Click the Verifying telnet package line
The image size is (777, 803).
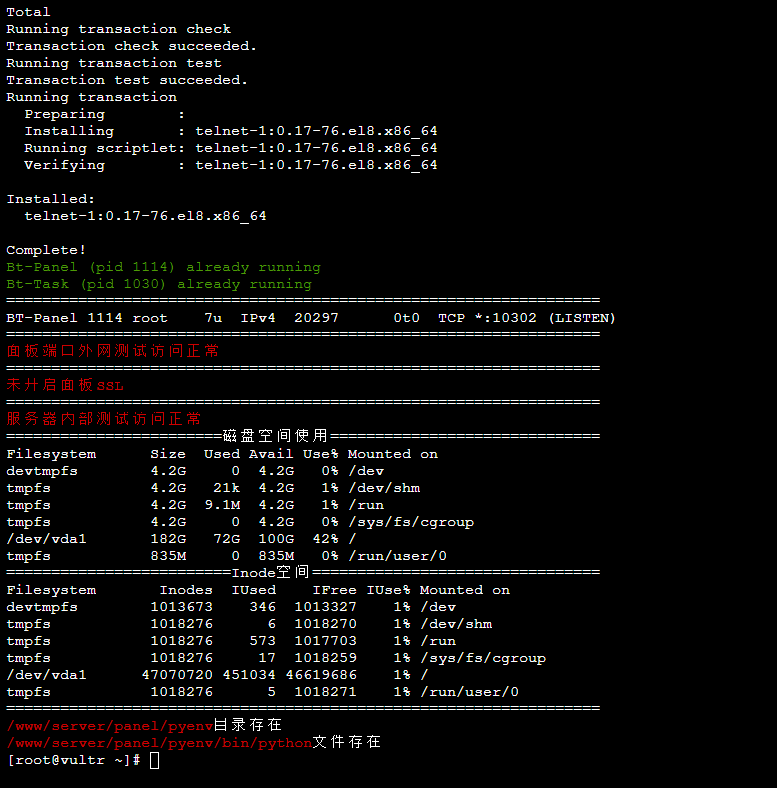[x=230, y=165]
